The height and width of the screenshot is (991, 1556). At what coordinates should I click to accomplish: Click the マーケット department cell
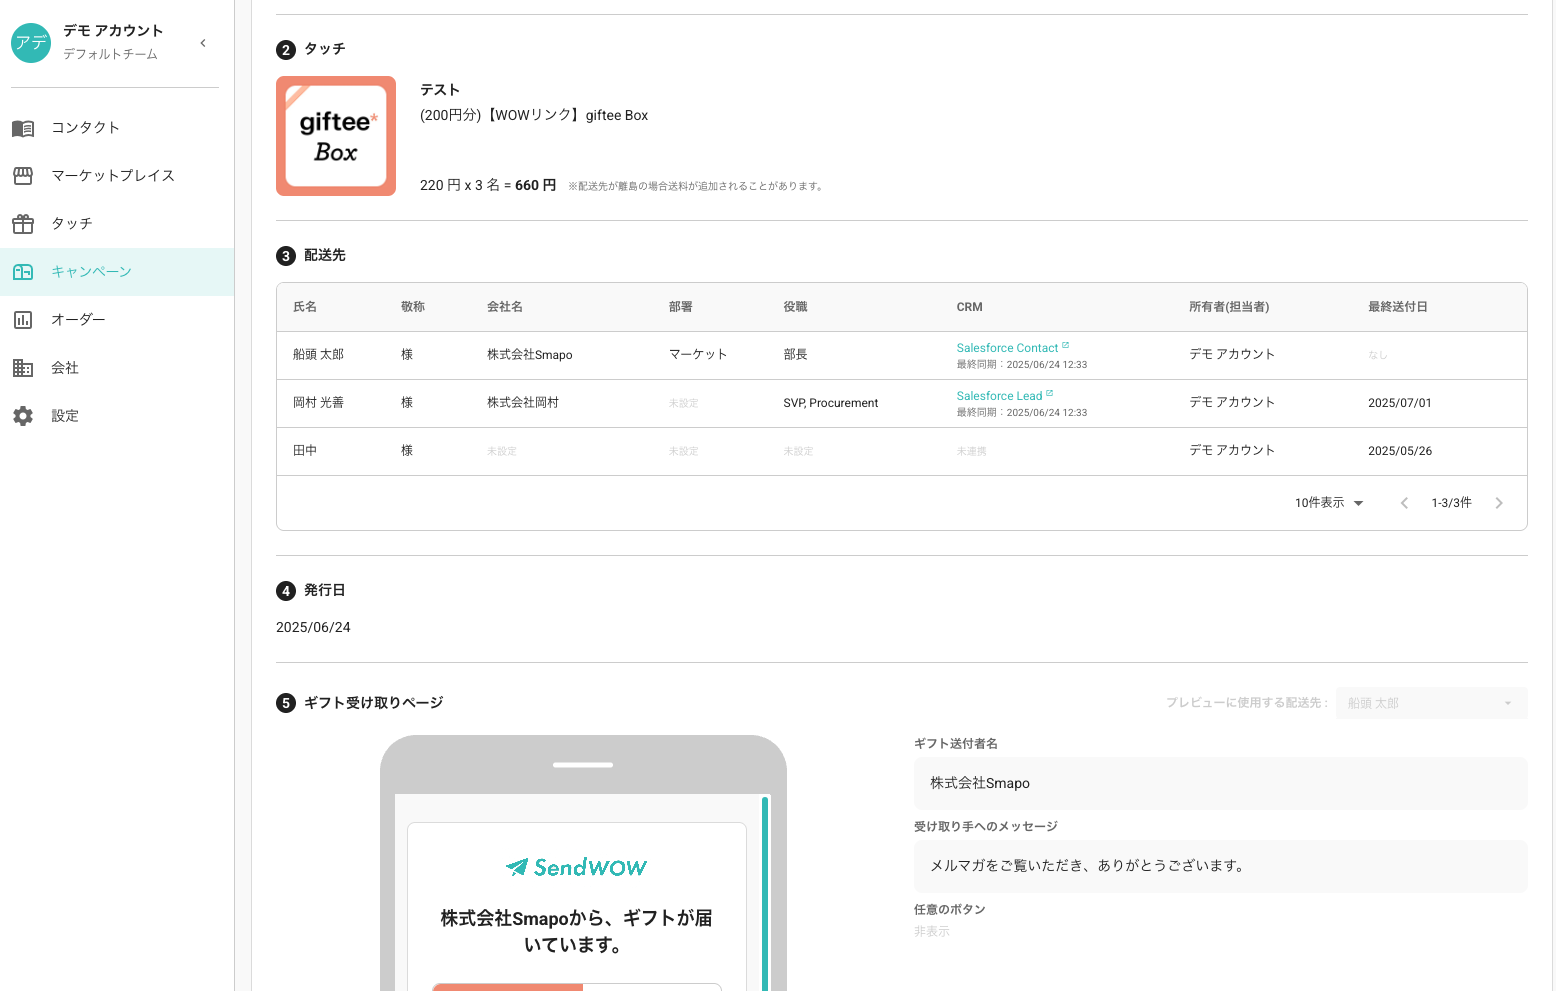point(698,355)
